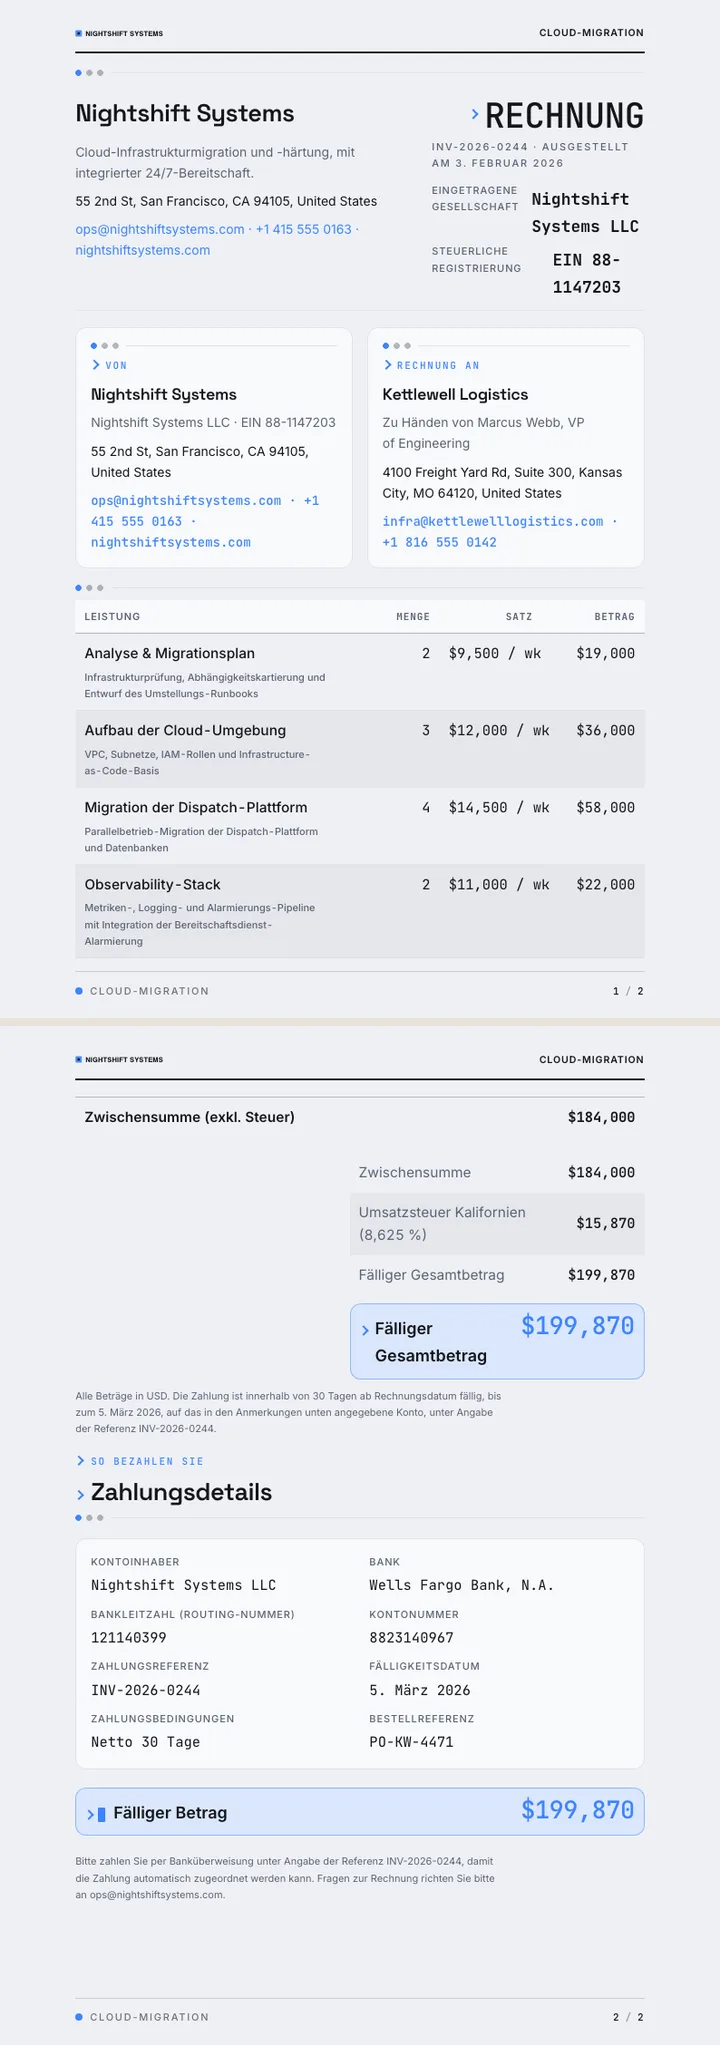Click the chevron next to SO BEZAHLEN SIE
The width and height of the screenshot is (720, 2045).
[80, 1461]
